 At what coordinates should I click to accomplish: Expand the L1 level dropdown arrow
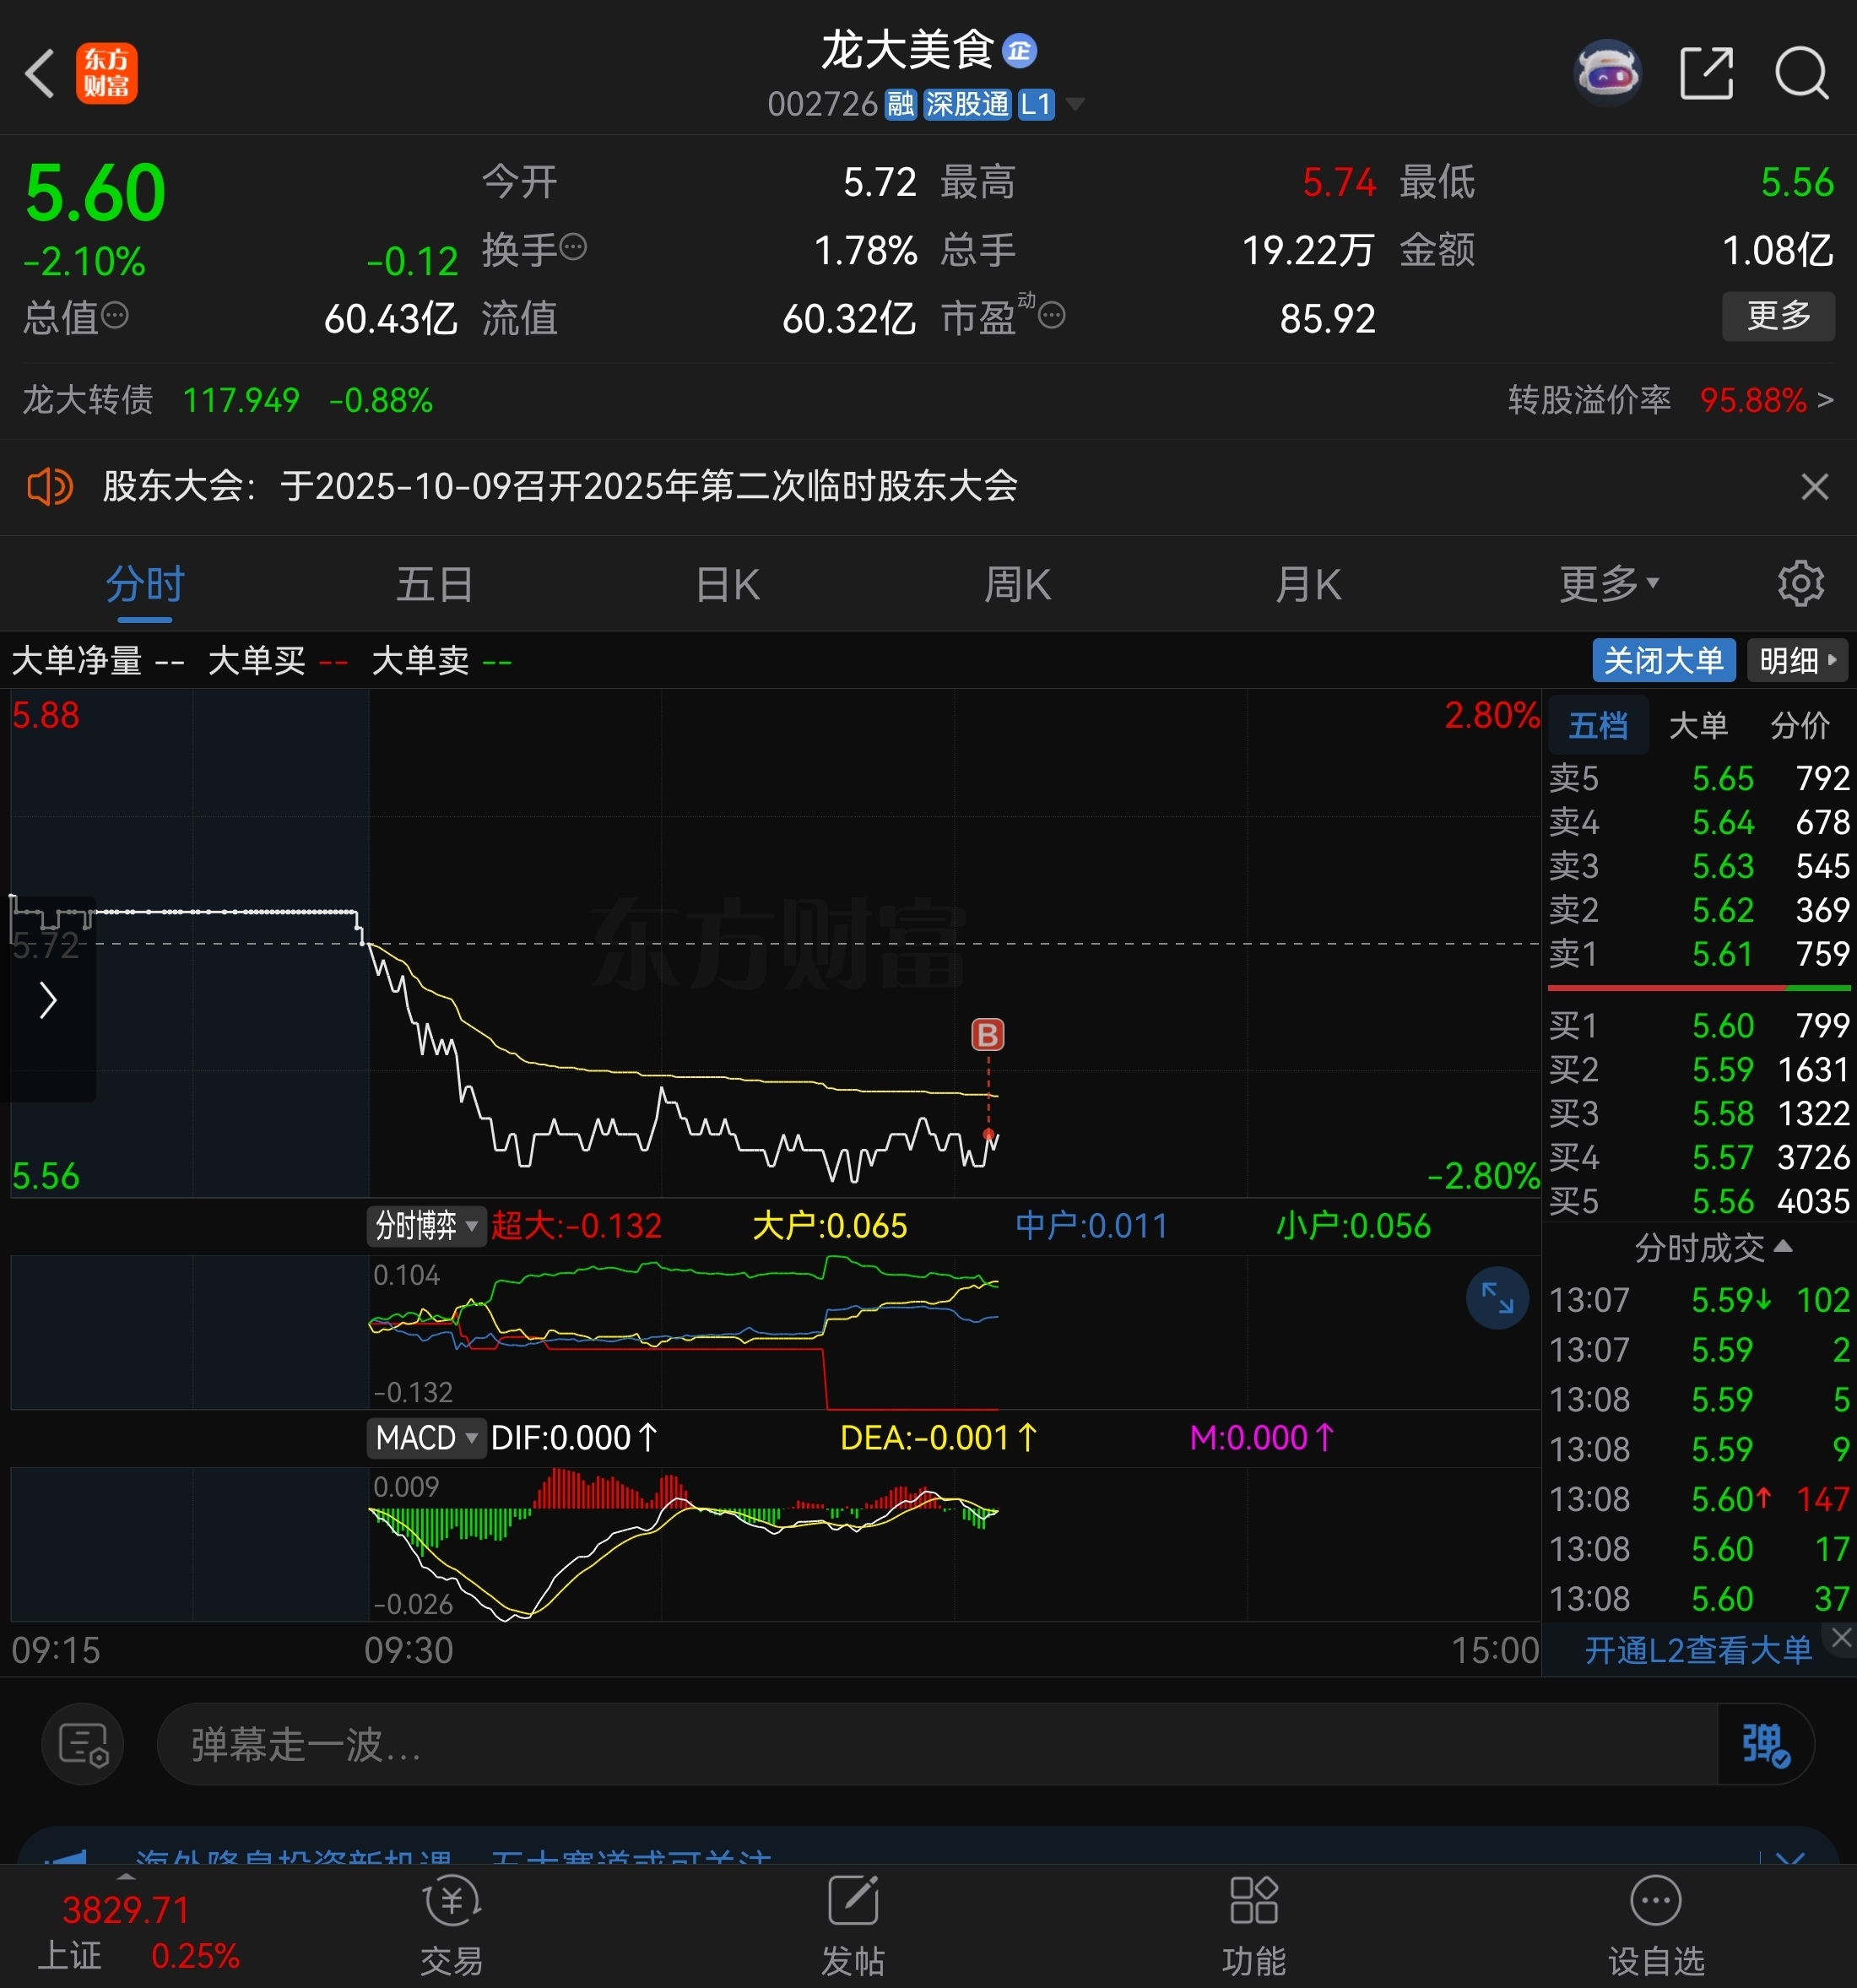tap(1075, 104)
